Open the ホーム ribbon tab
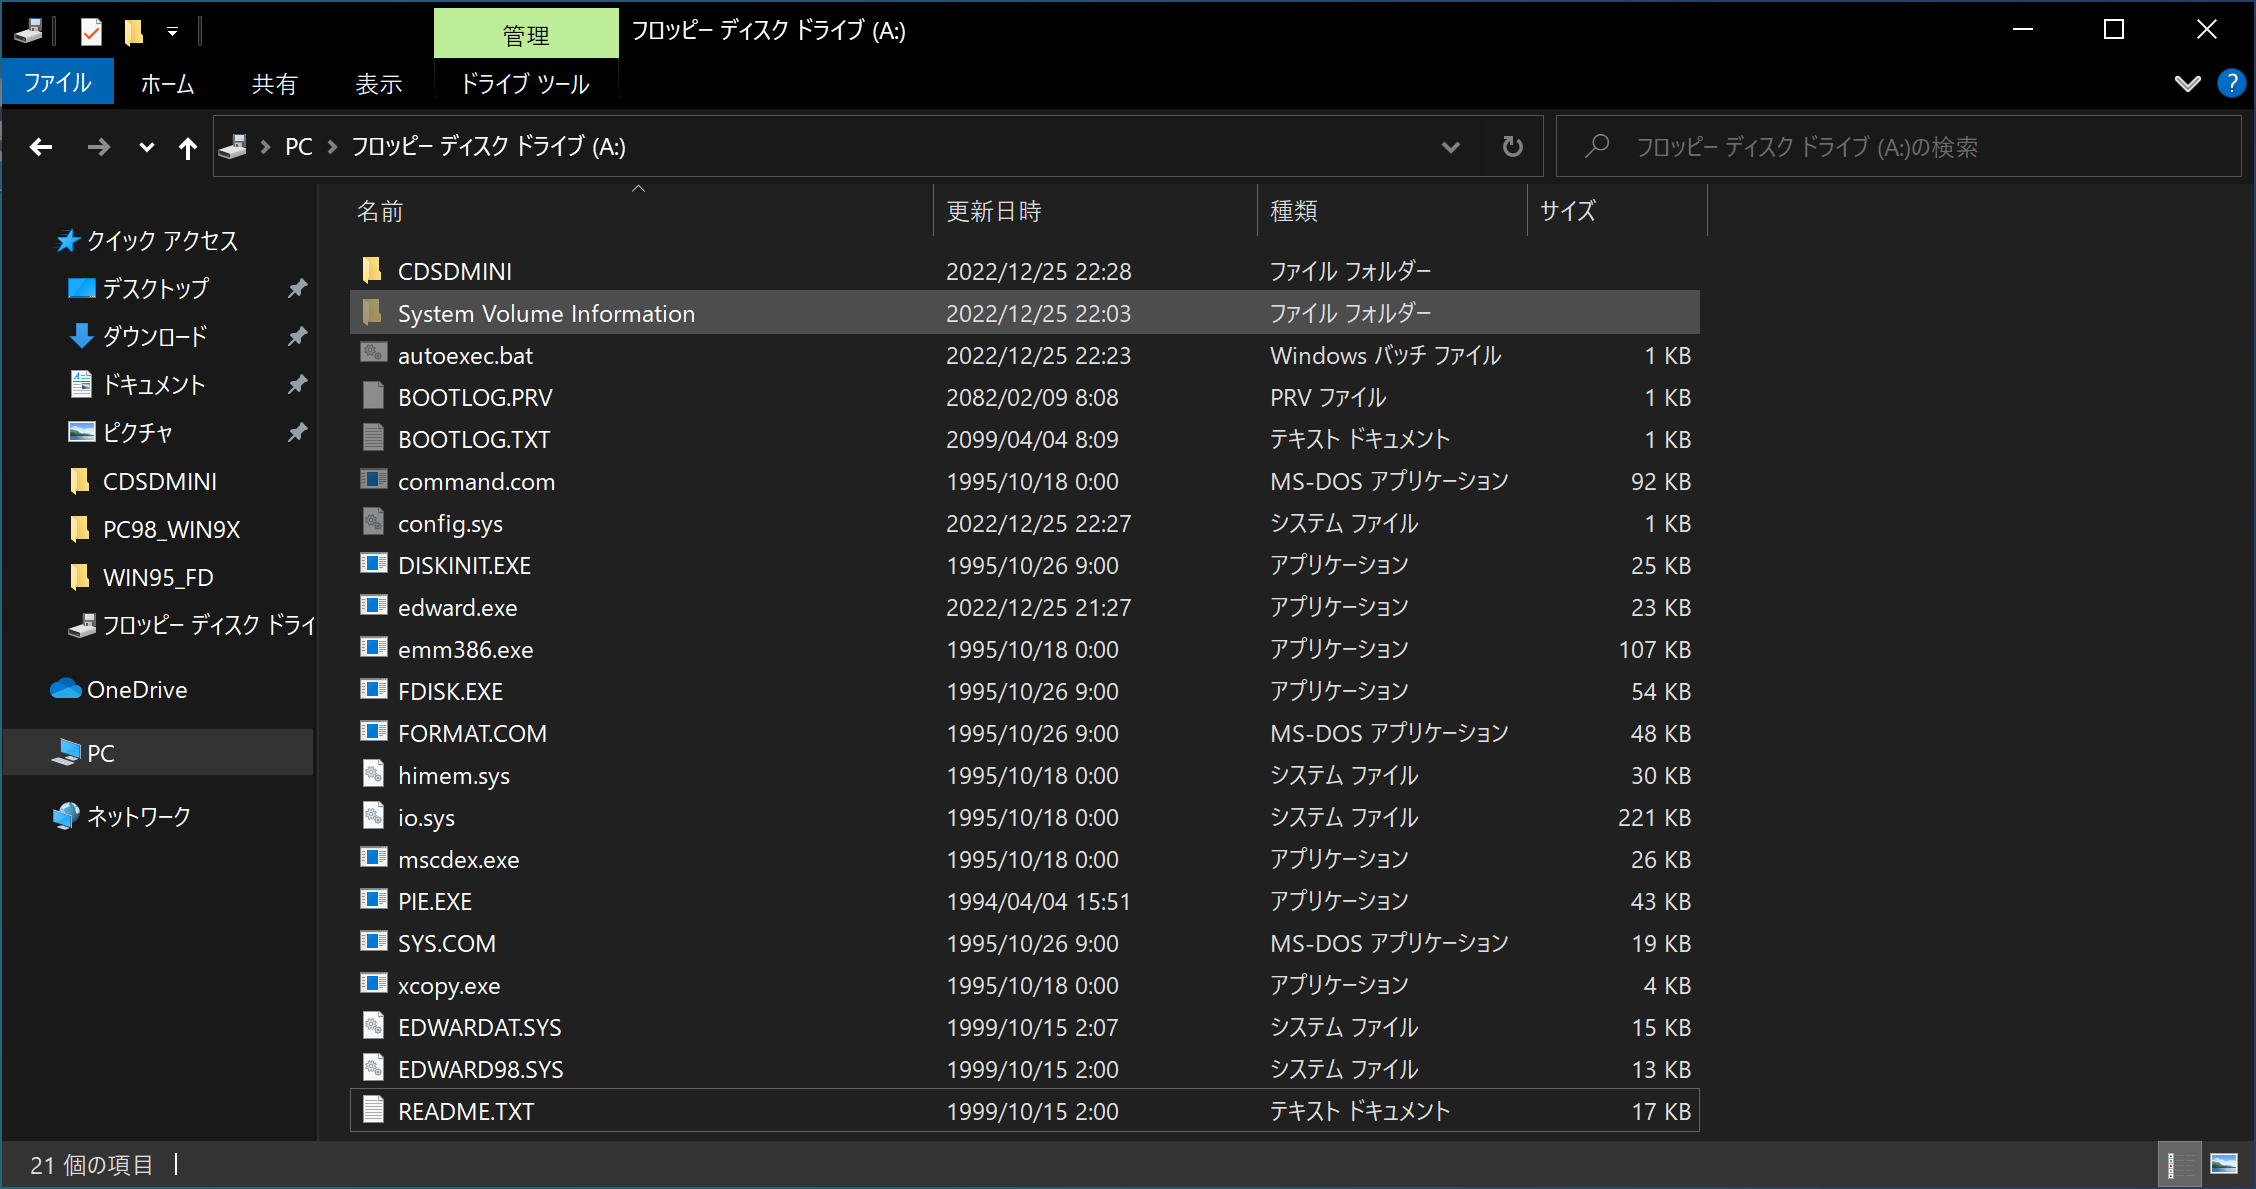This screenshot has height=1189, width=2256. [167, 84]
